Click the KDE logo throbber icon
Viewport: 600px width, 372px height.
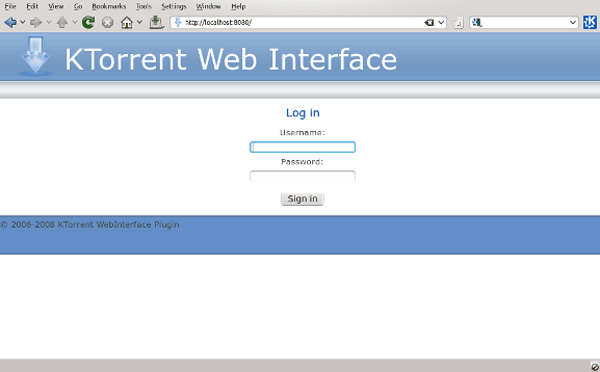pyautogui.click(x=590, y=22)
